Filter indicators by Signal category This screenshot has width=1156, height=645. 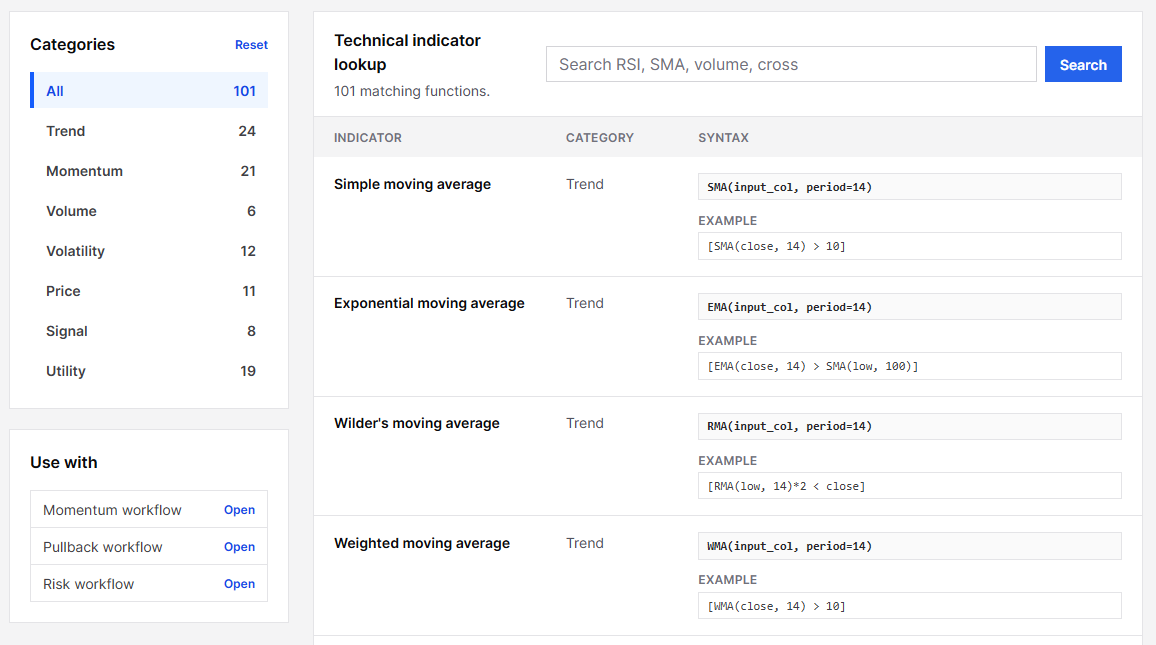149,331
